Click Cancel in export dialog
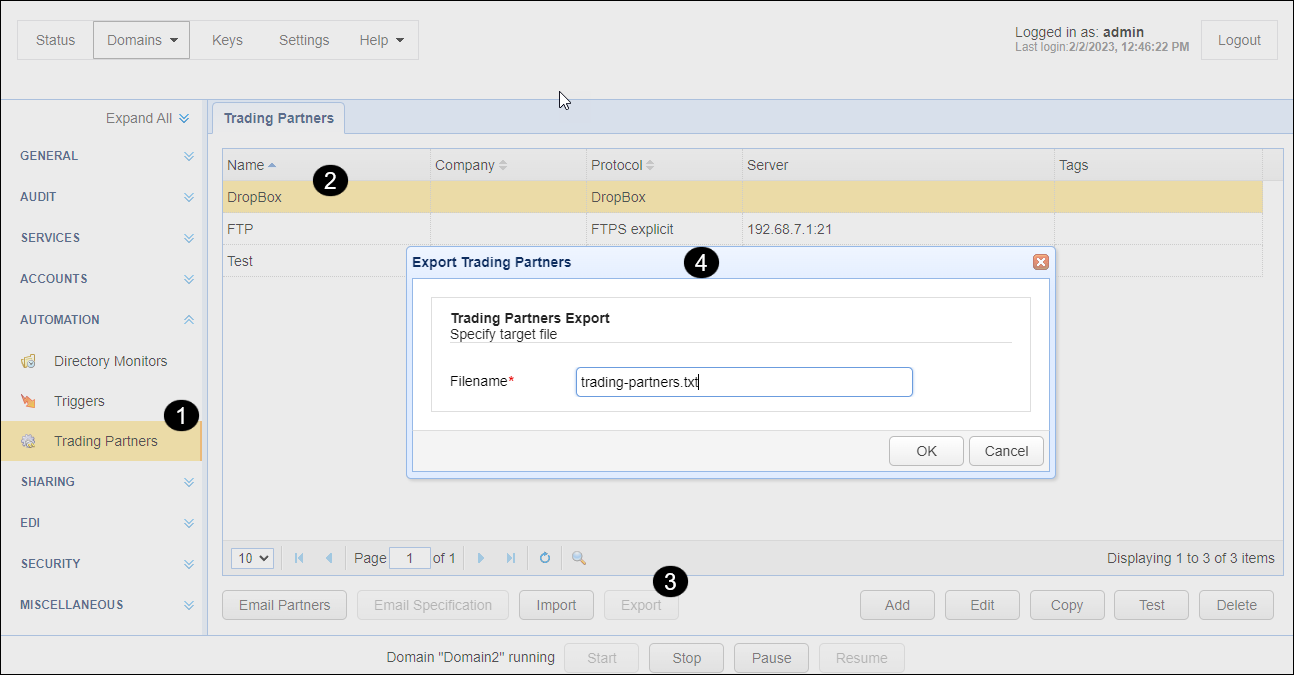 point(1006,451)
